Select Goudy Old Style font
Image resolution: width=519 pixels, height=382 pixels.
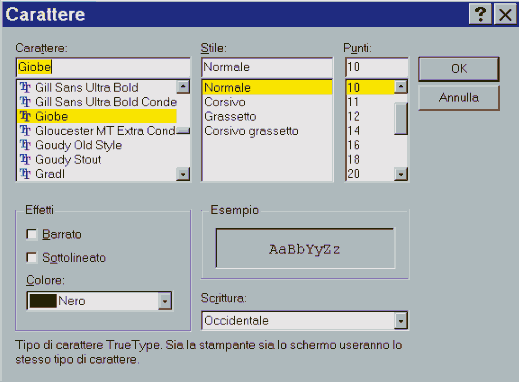pos(97,145)
